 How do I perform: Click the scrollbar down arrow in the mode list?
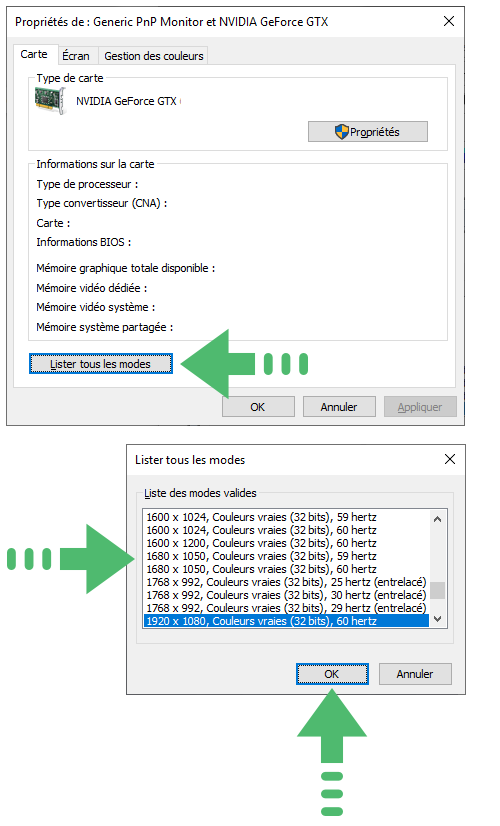point(437,620)
